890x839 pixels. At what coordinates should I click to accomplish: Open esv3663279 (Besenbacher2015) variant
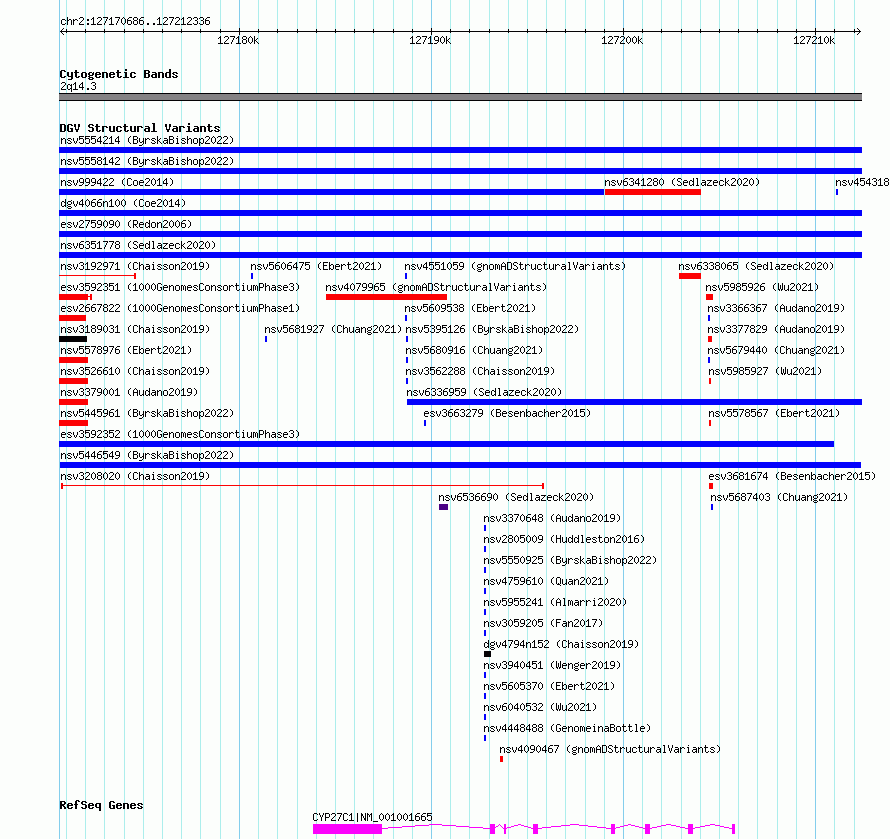click(x=507, y=413)
